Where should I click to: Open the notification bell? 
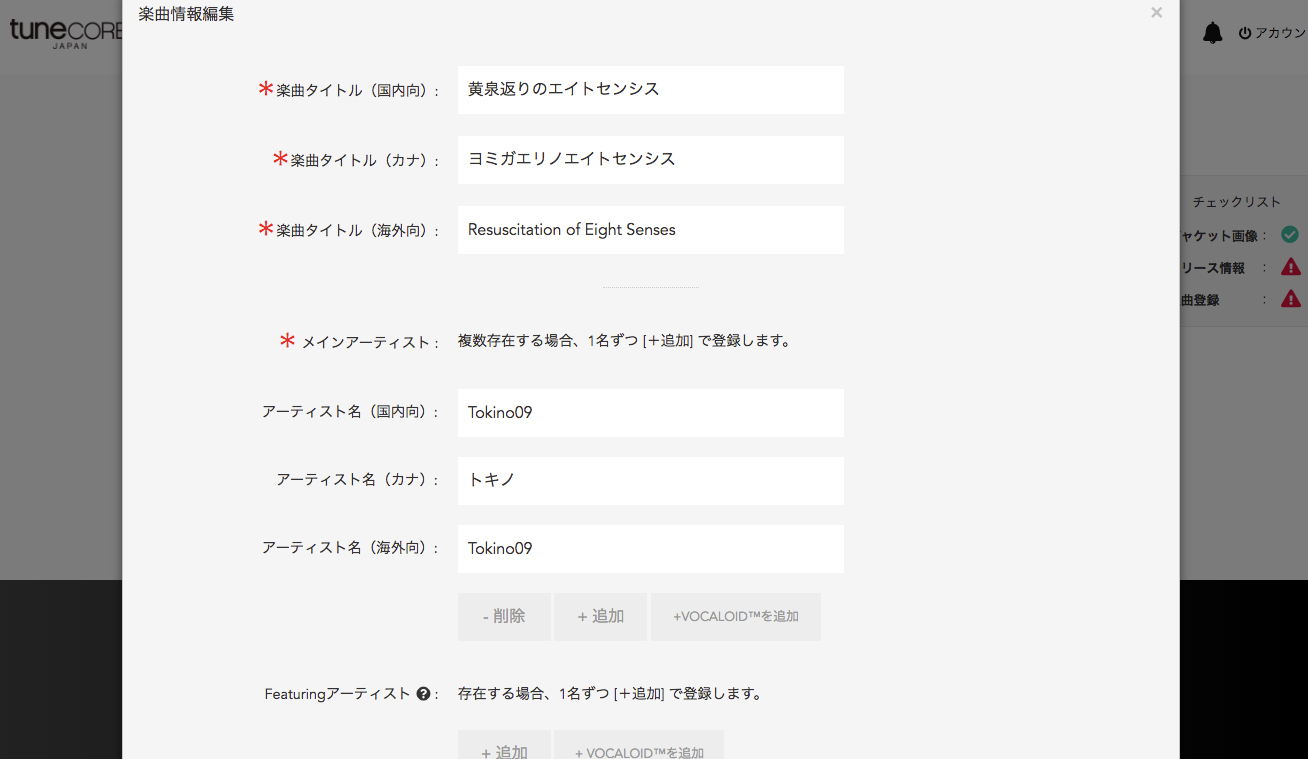(x=1212, y=33)
